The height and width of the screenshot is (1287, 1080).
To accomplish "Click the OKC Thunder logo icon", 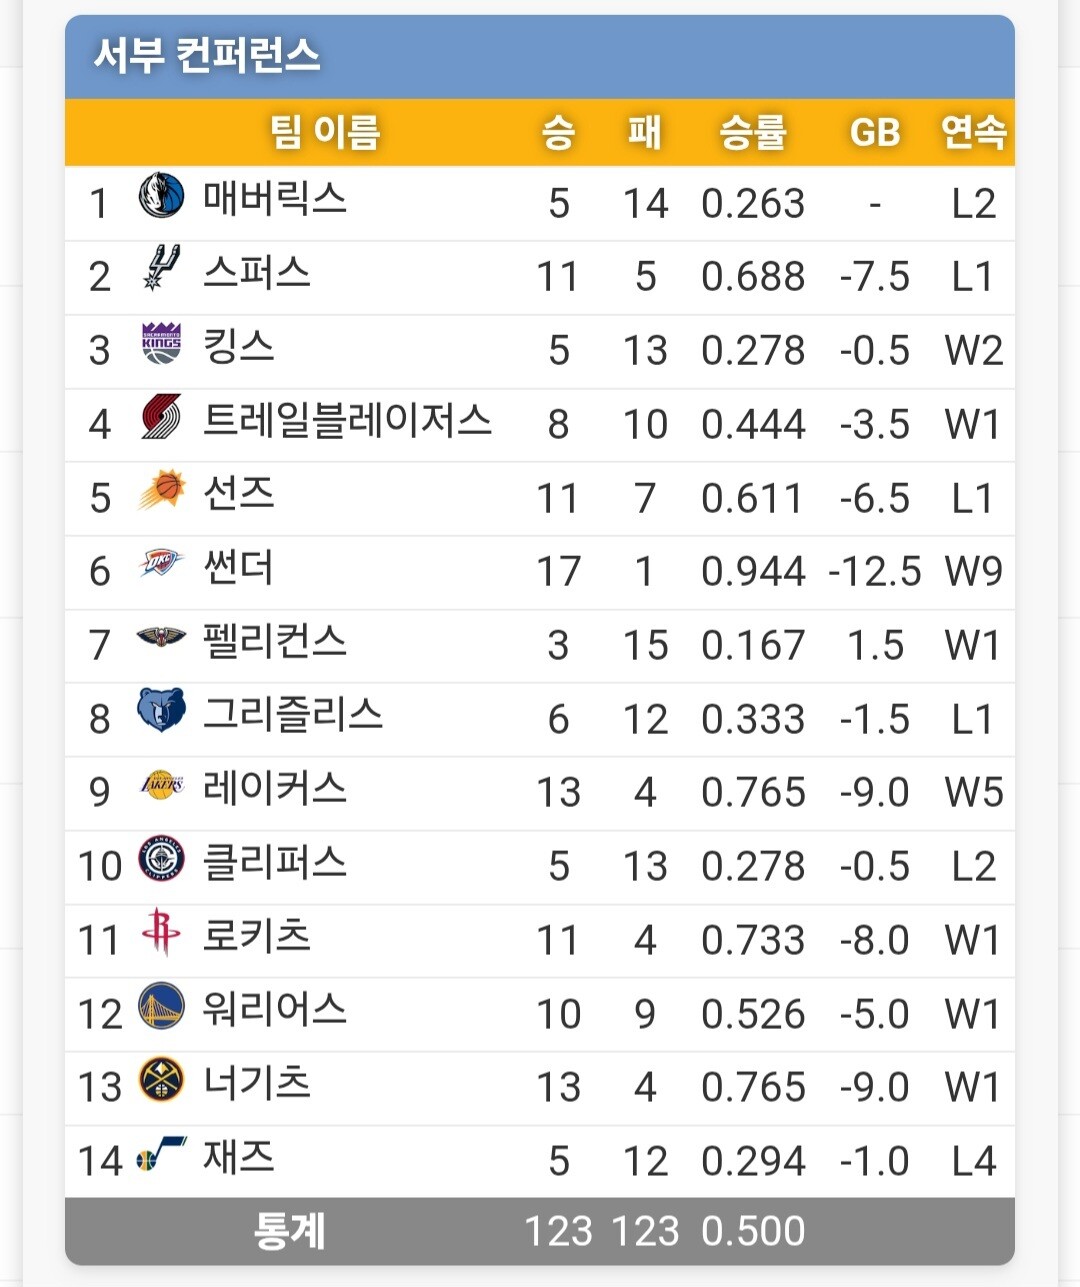I will click(x=161, y=563).
